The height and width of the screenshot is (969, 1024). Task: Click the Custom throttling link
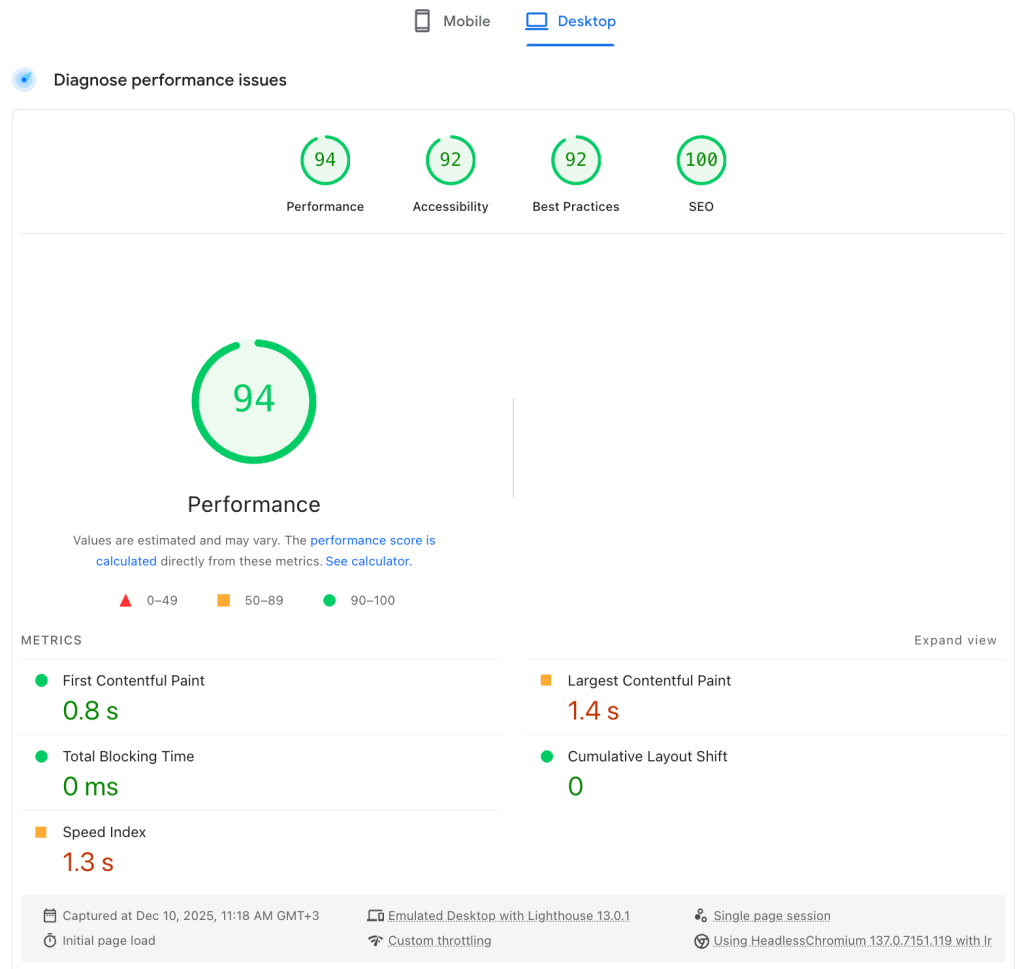439,941
